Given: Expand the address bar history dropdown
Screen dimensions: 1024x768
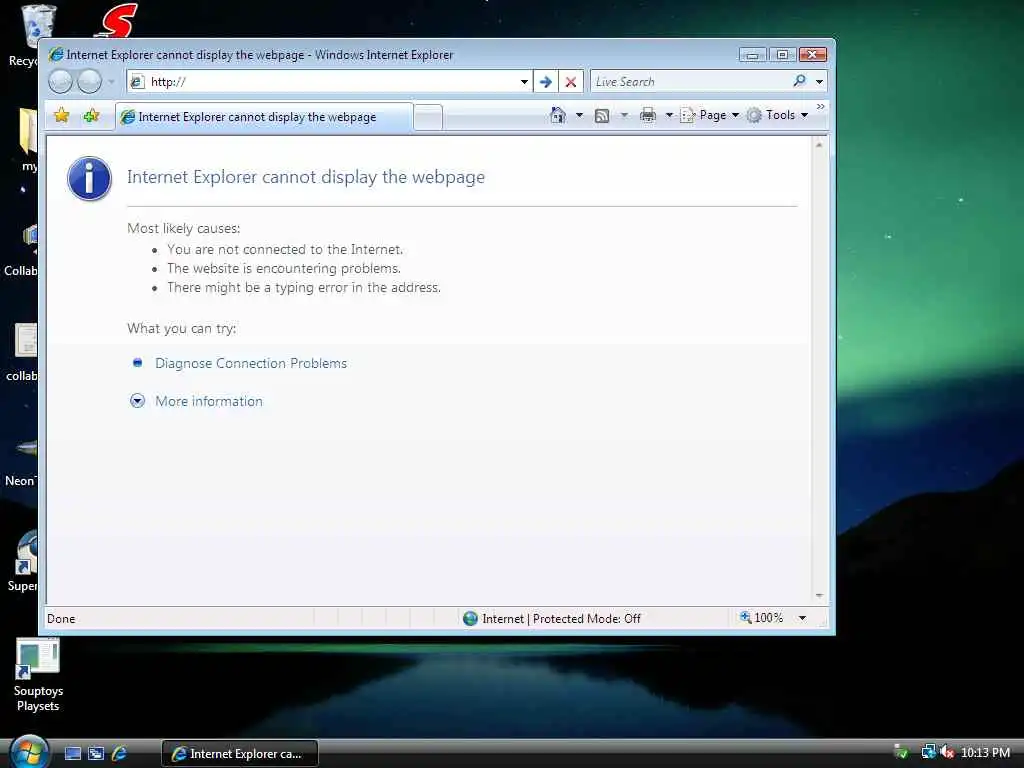Looking at the screenshot, I should (524, 82).
